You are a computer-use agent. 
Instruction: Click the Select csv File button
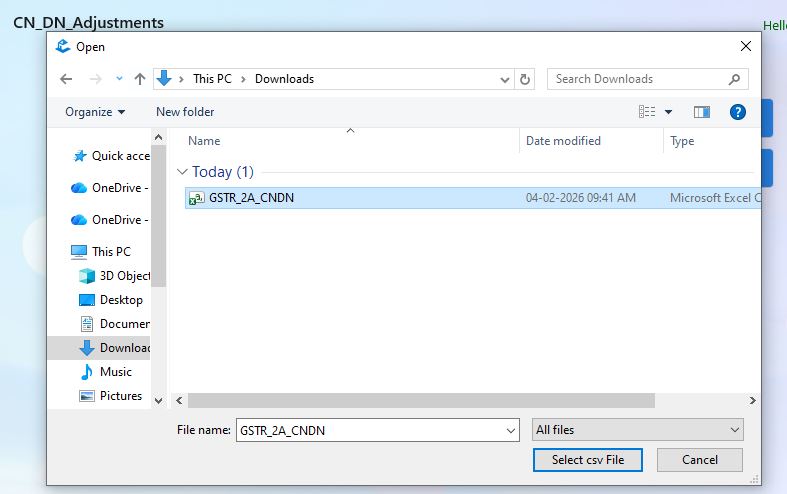click(587, 460)
